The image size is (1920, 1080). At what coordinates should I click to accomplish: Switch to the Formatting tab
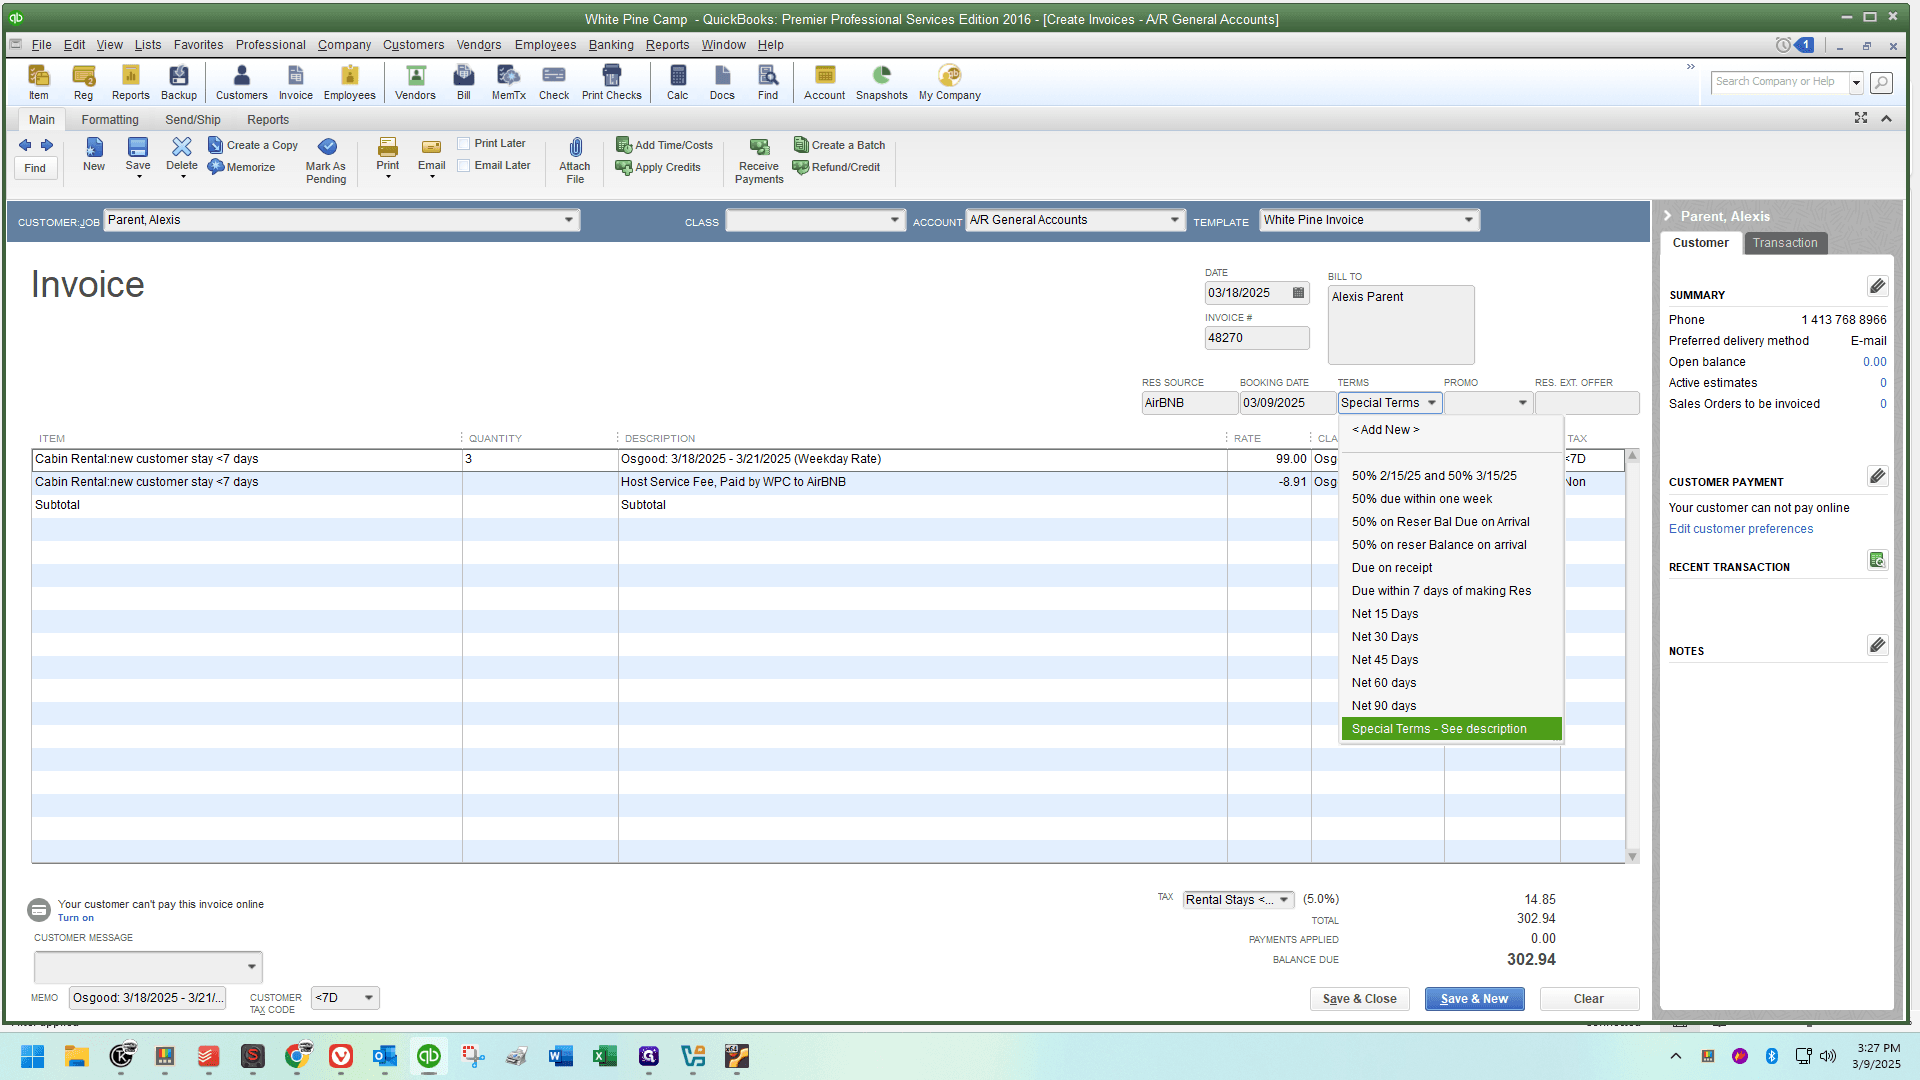point(110,120)
